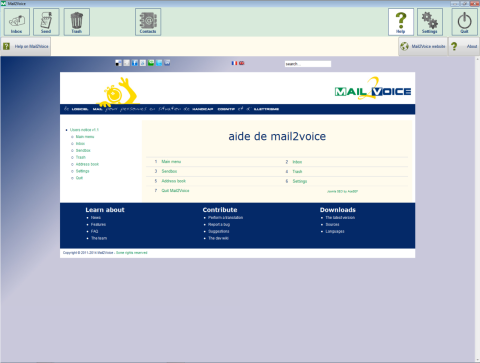Open sidebar Quit entry
This screenshot has width=480, height=363.
[79, 178]
